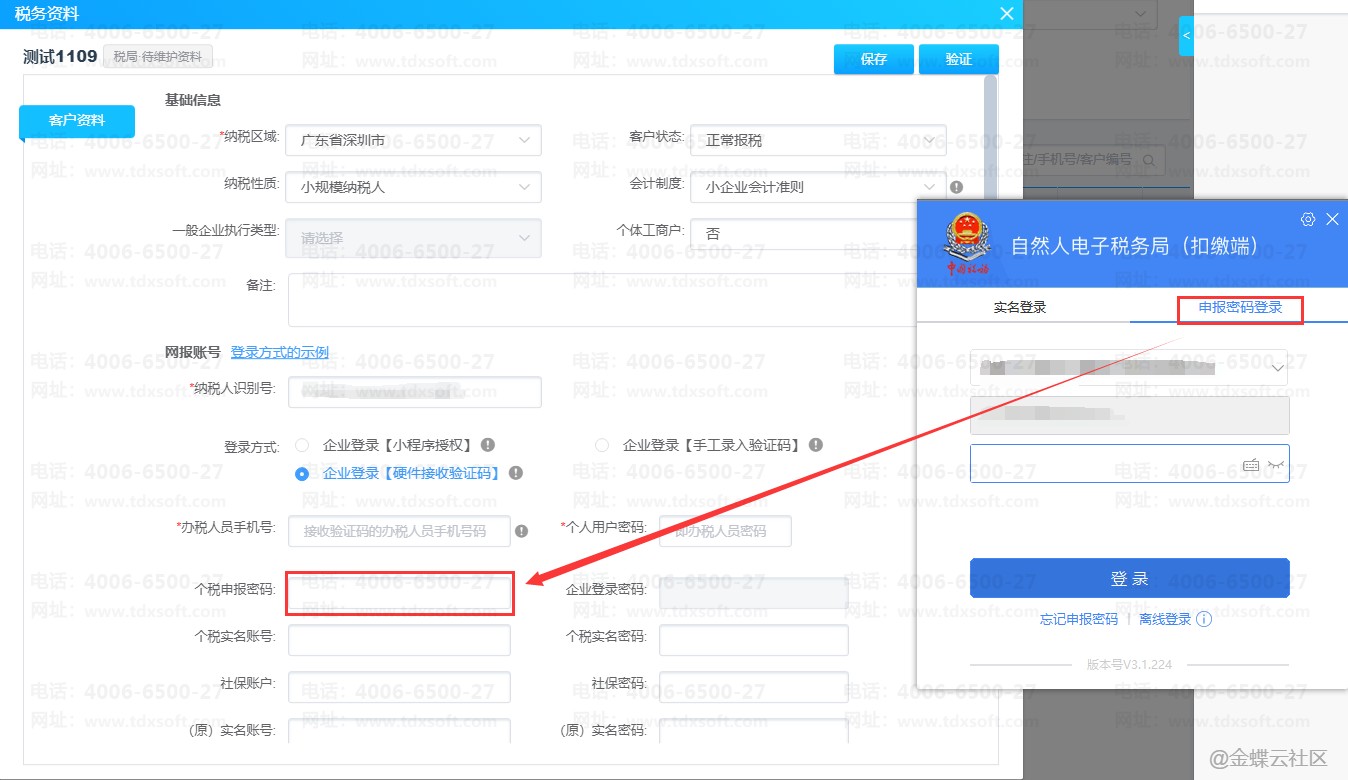This screenshot has height=780, width=1348.
Task: Select 企业登录【小程序授权】 radio option
Action: tap(302, 445)
